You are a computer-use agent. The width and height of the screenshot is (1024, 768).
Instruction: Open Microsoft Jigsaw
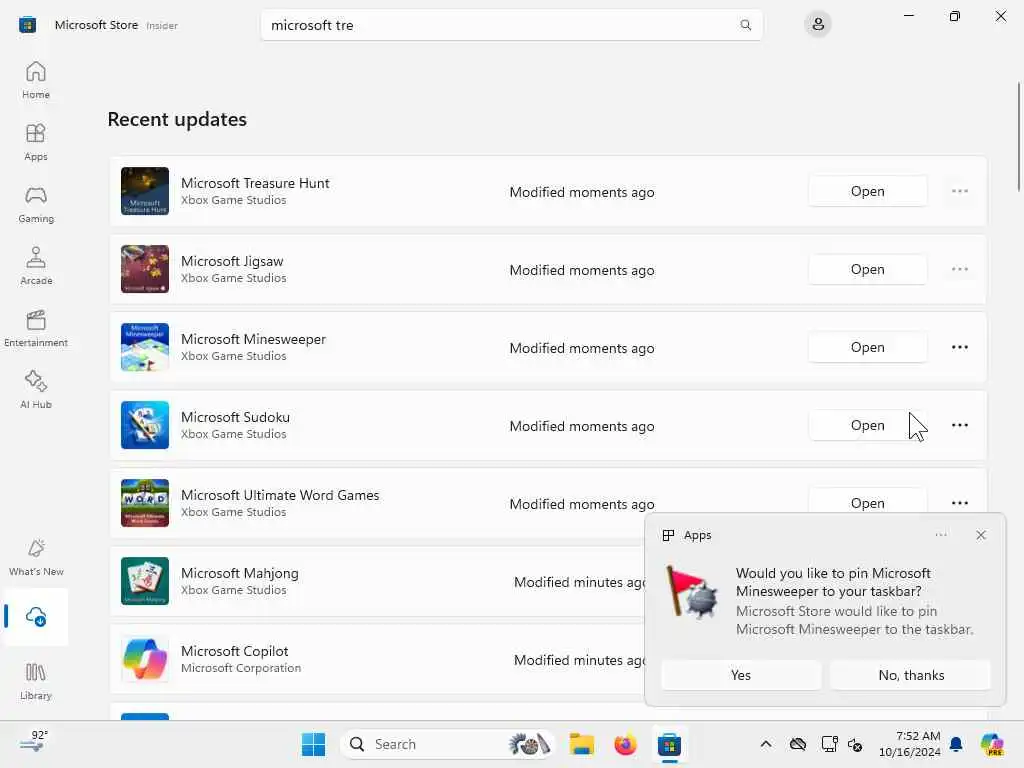pyautogui.click(x=867, y=269)
